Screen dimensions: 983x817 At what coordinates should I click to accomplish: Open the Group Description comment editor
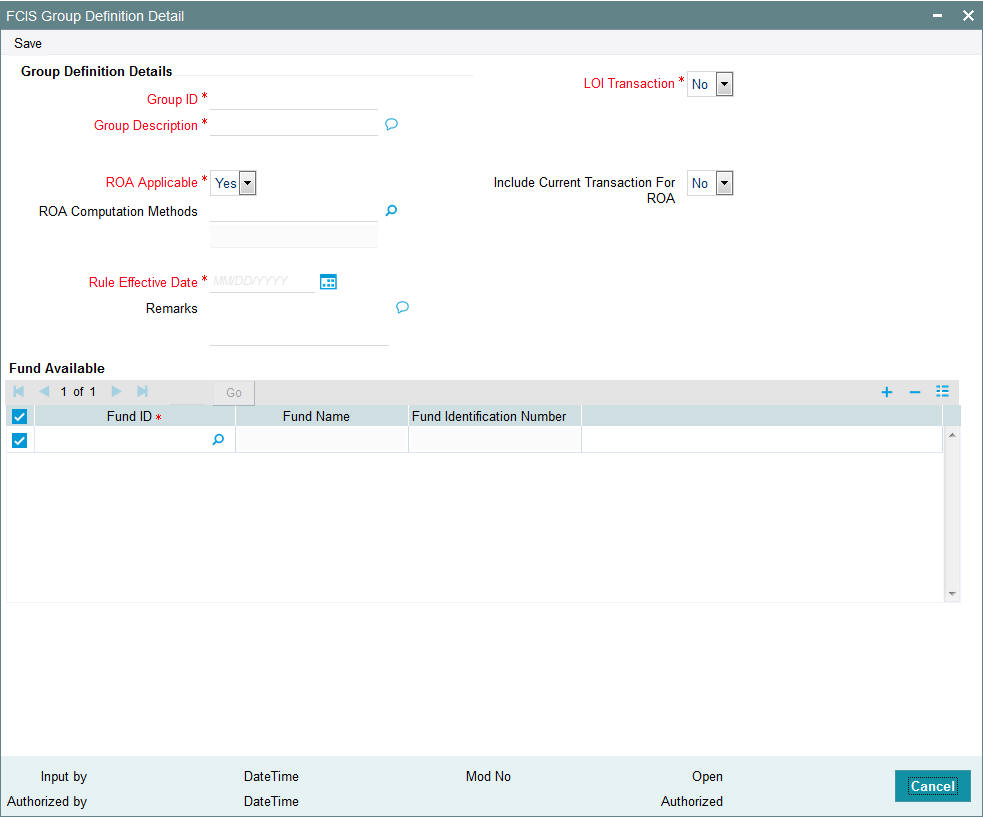391,124
